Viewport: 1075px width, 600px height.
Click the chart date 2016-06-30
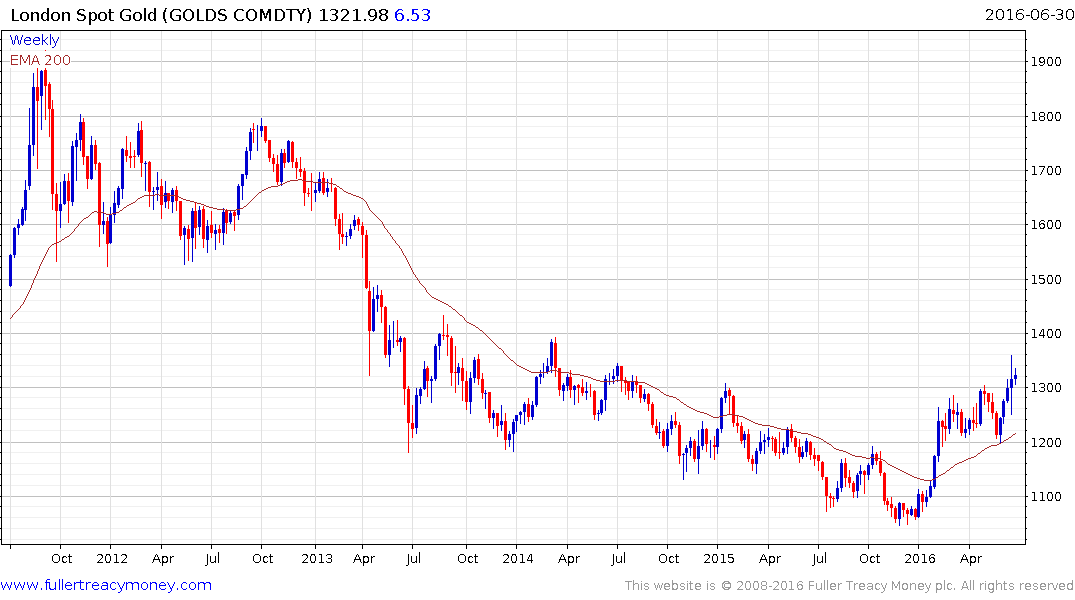click(x=1029, y=14)
